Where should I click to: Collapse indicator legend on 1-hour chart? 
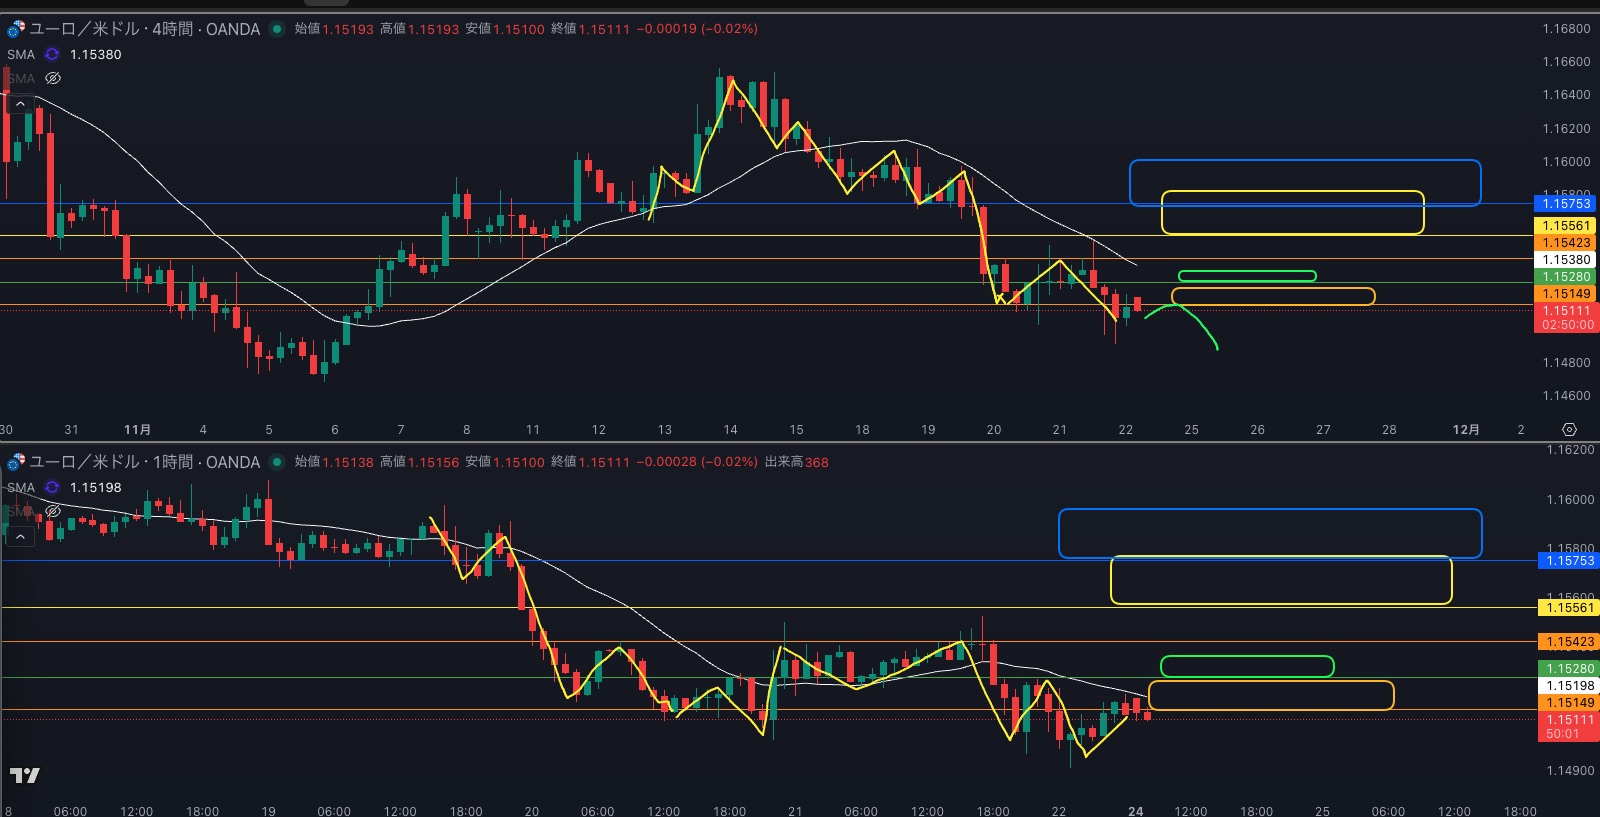[x=20, y=537]
